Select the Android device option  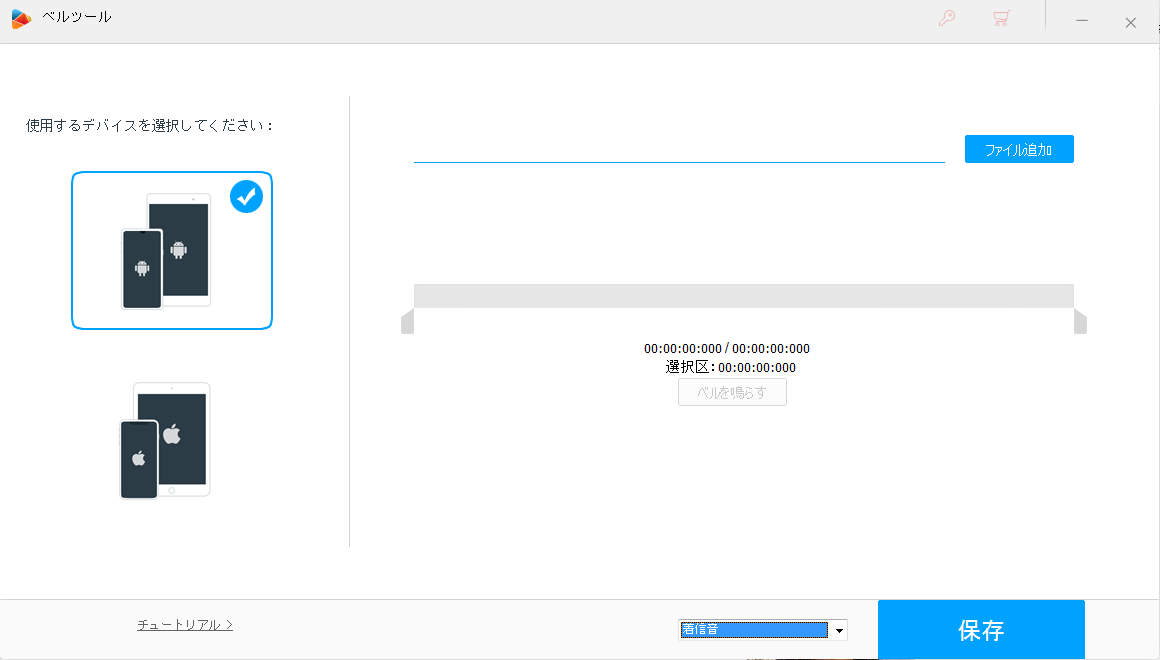tap(172, 250)
